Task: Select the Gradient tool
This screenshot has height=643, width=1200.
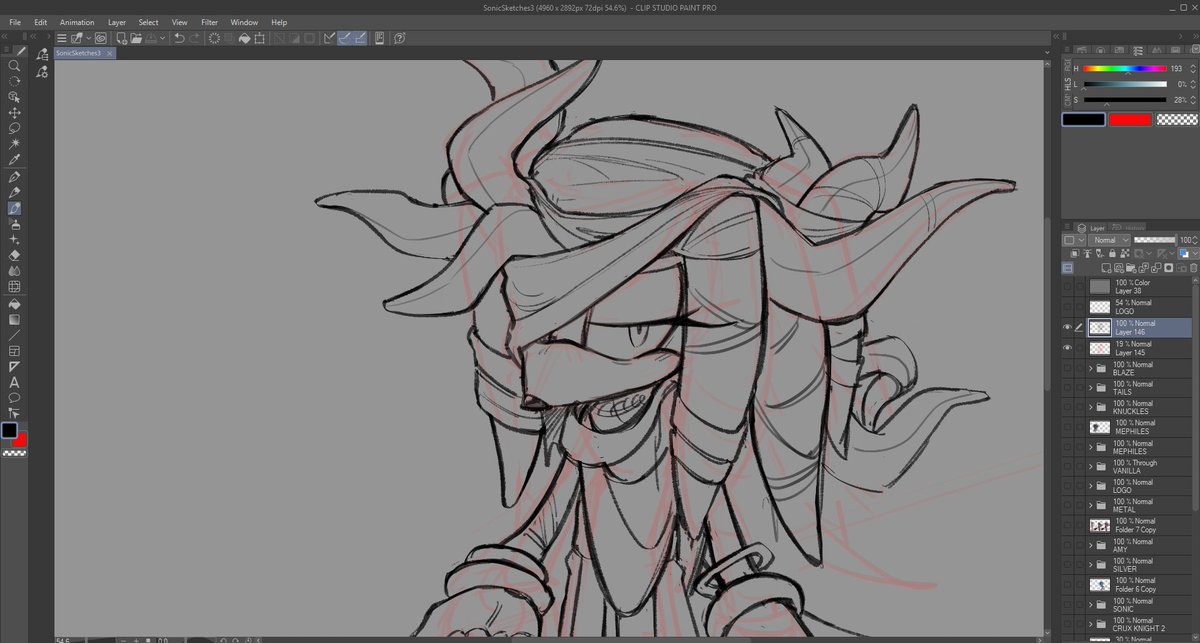Action: pyautogui.click(x=14, y=320)
